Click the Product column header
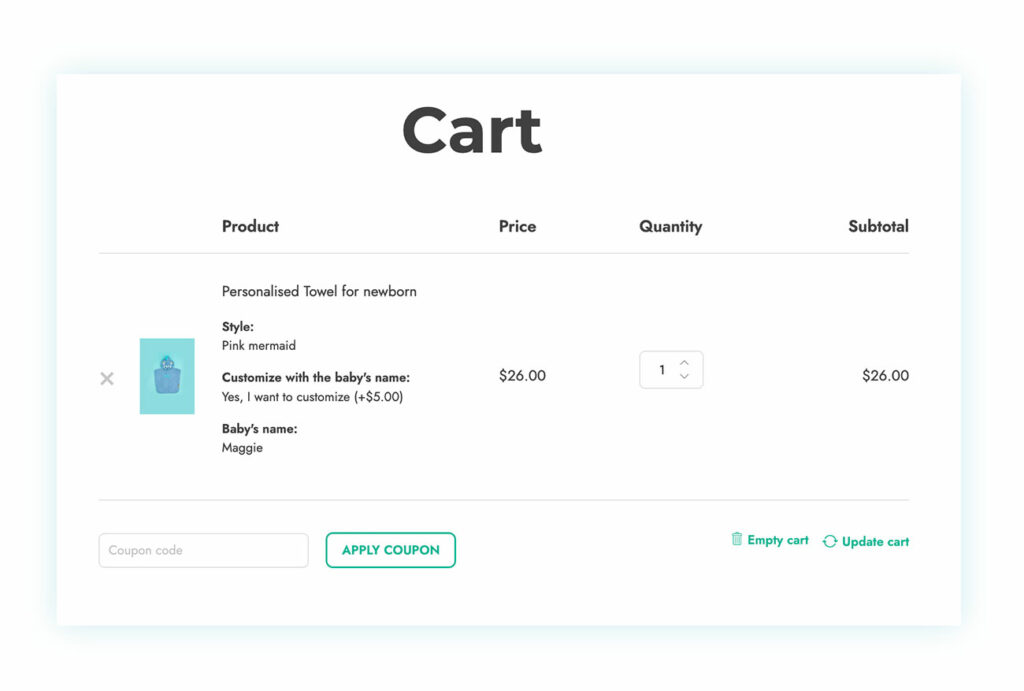Viewport: 1024px width, 691px height. point(250,227)
